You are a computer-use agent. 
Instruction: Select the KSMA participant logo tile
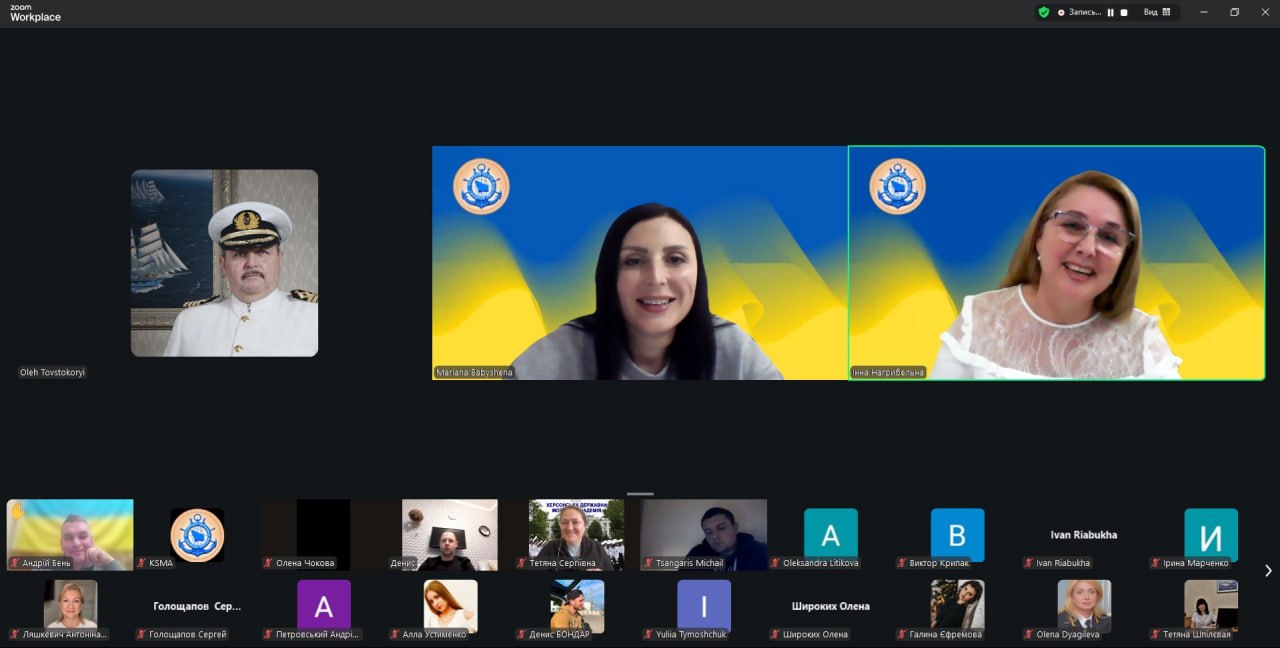click(197, 534)
